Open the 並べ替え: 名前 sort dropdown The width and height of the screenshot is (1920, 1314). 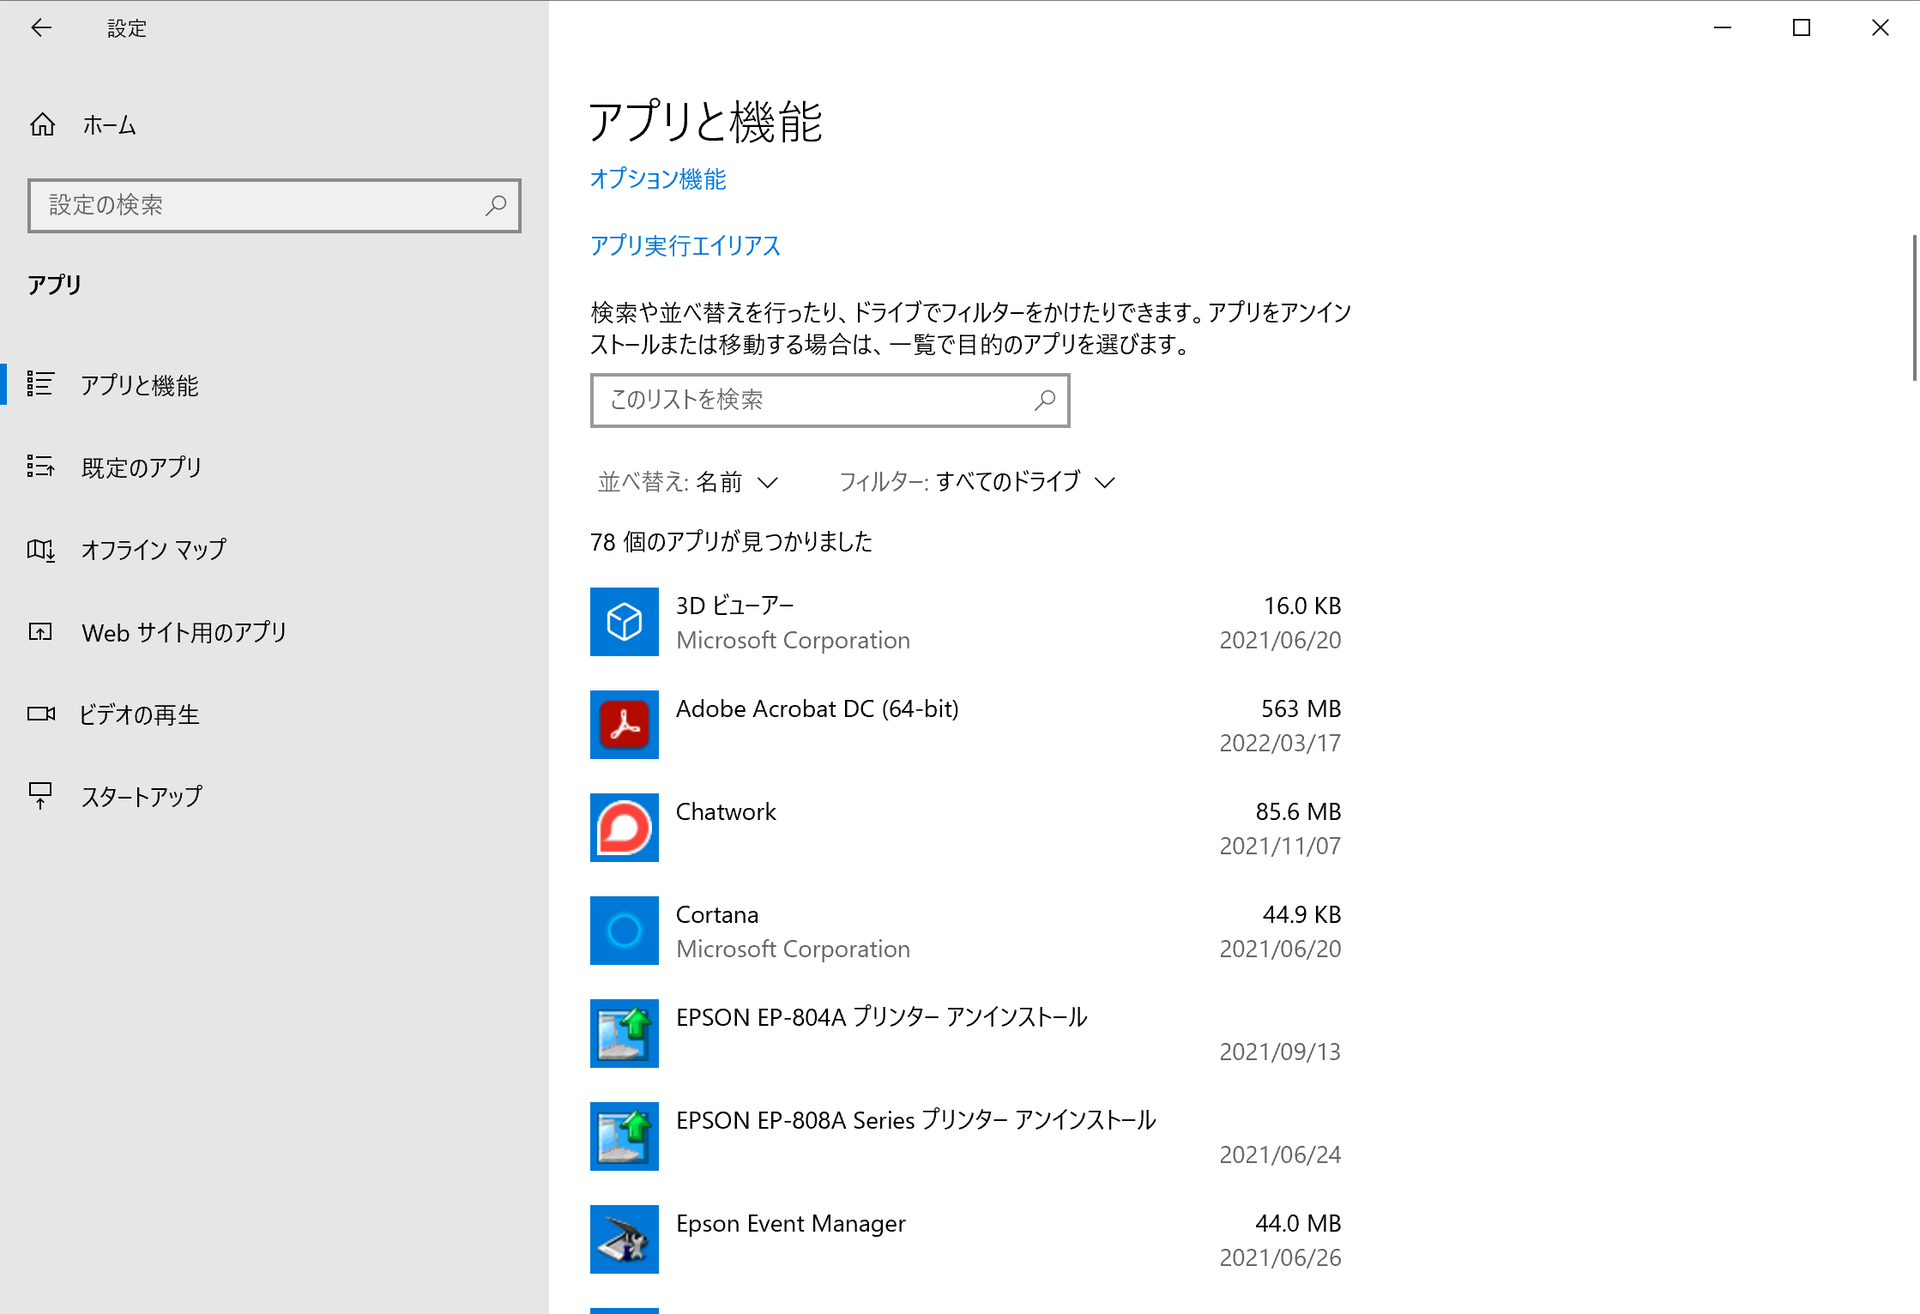[688, 482]
